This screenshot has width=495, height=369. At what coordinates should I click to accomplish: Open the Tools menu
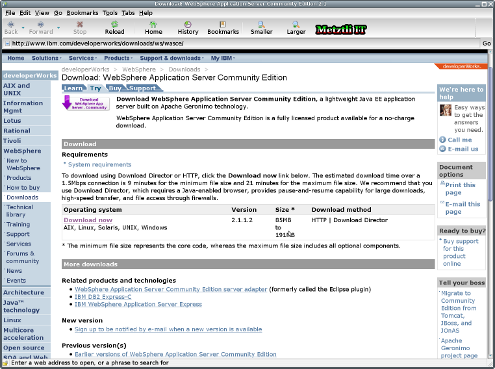110,13
